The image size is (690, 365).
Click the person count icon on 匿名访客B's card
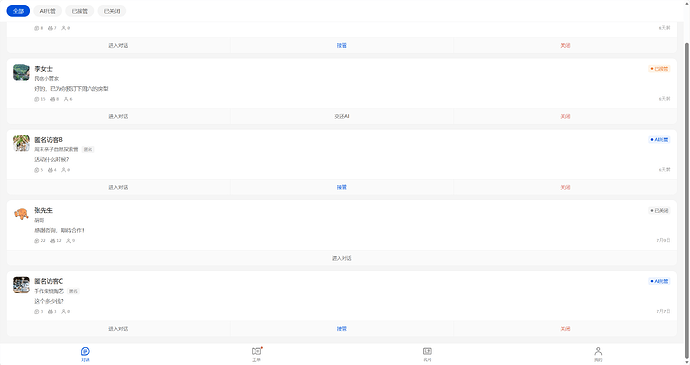pos(63,170)
